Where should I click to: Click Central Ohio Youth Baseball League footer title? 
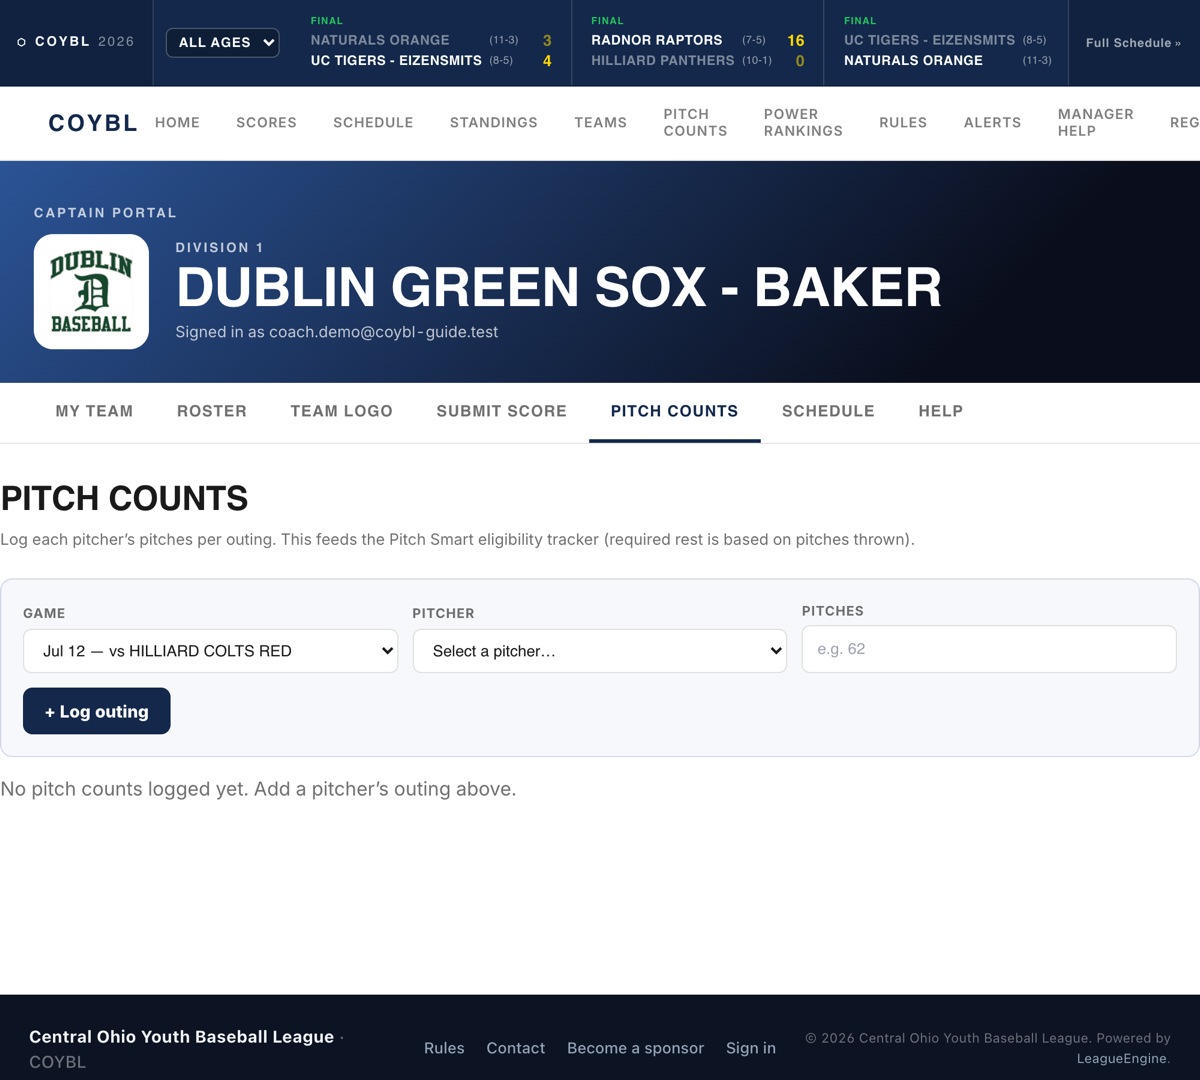point(181,1037)
